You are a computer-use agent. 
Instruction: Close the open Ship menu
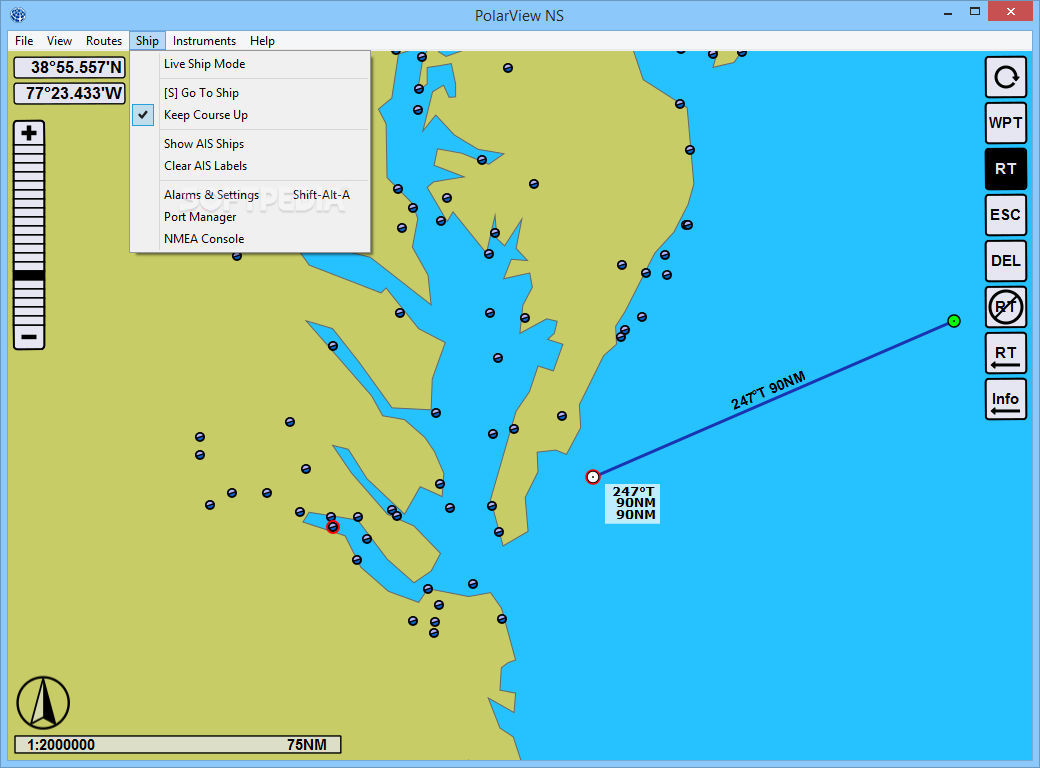tap(147, 40)
